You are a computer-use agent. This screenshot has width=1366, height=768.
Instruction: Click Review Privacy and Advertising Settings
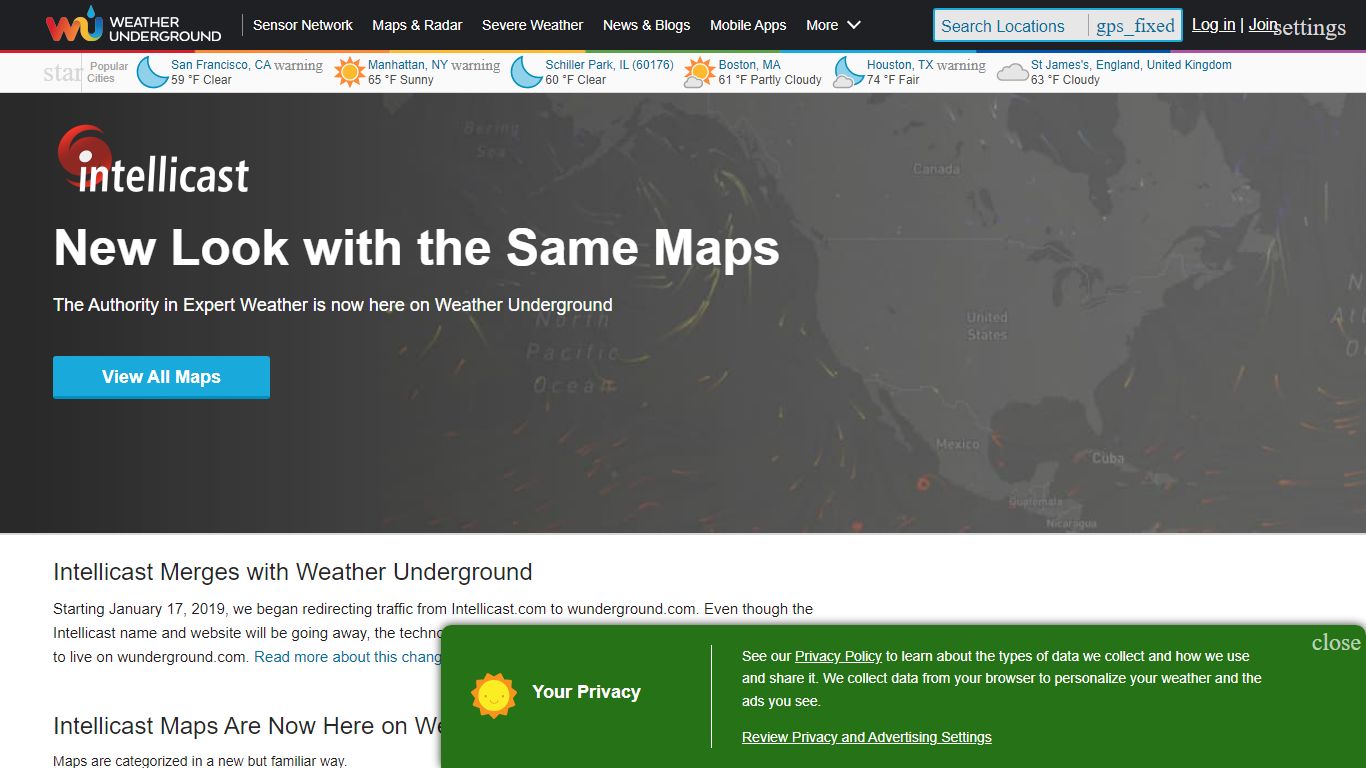[867, 737]
